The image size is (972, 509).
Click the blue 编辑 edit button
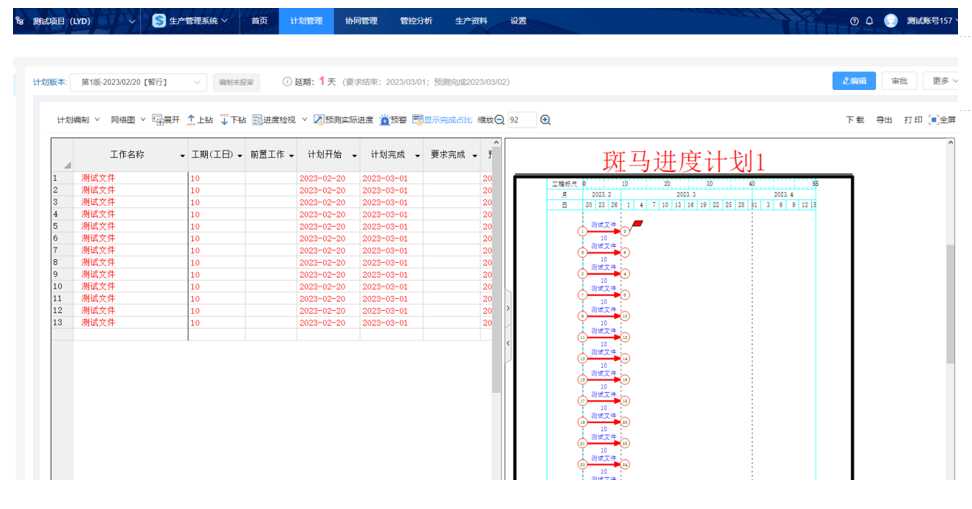point(854,81)
